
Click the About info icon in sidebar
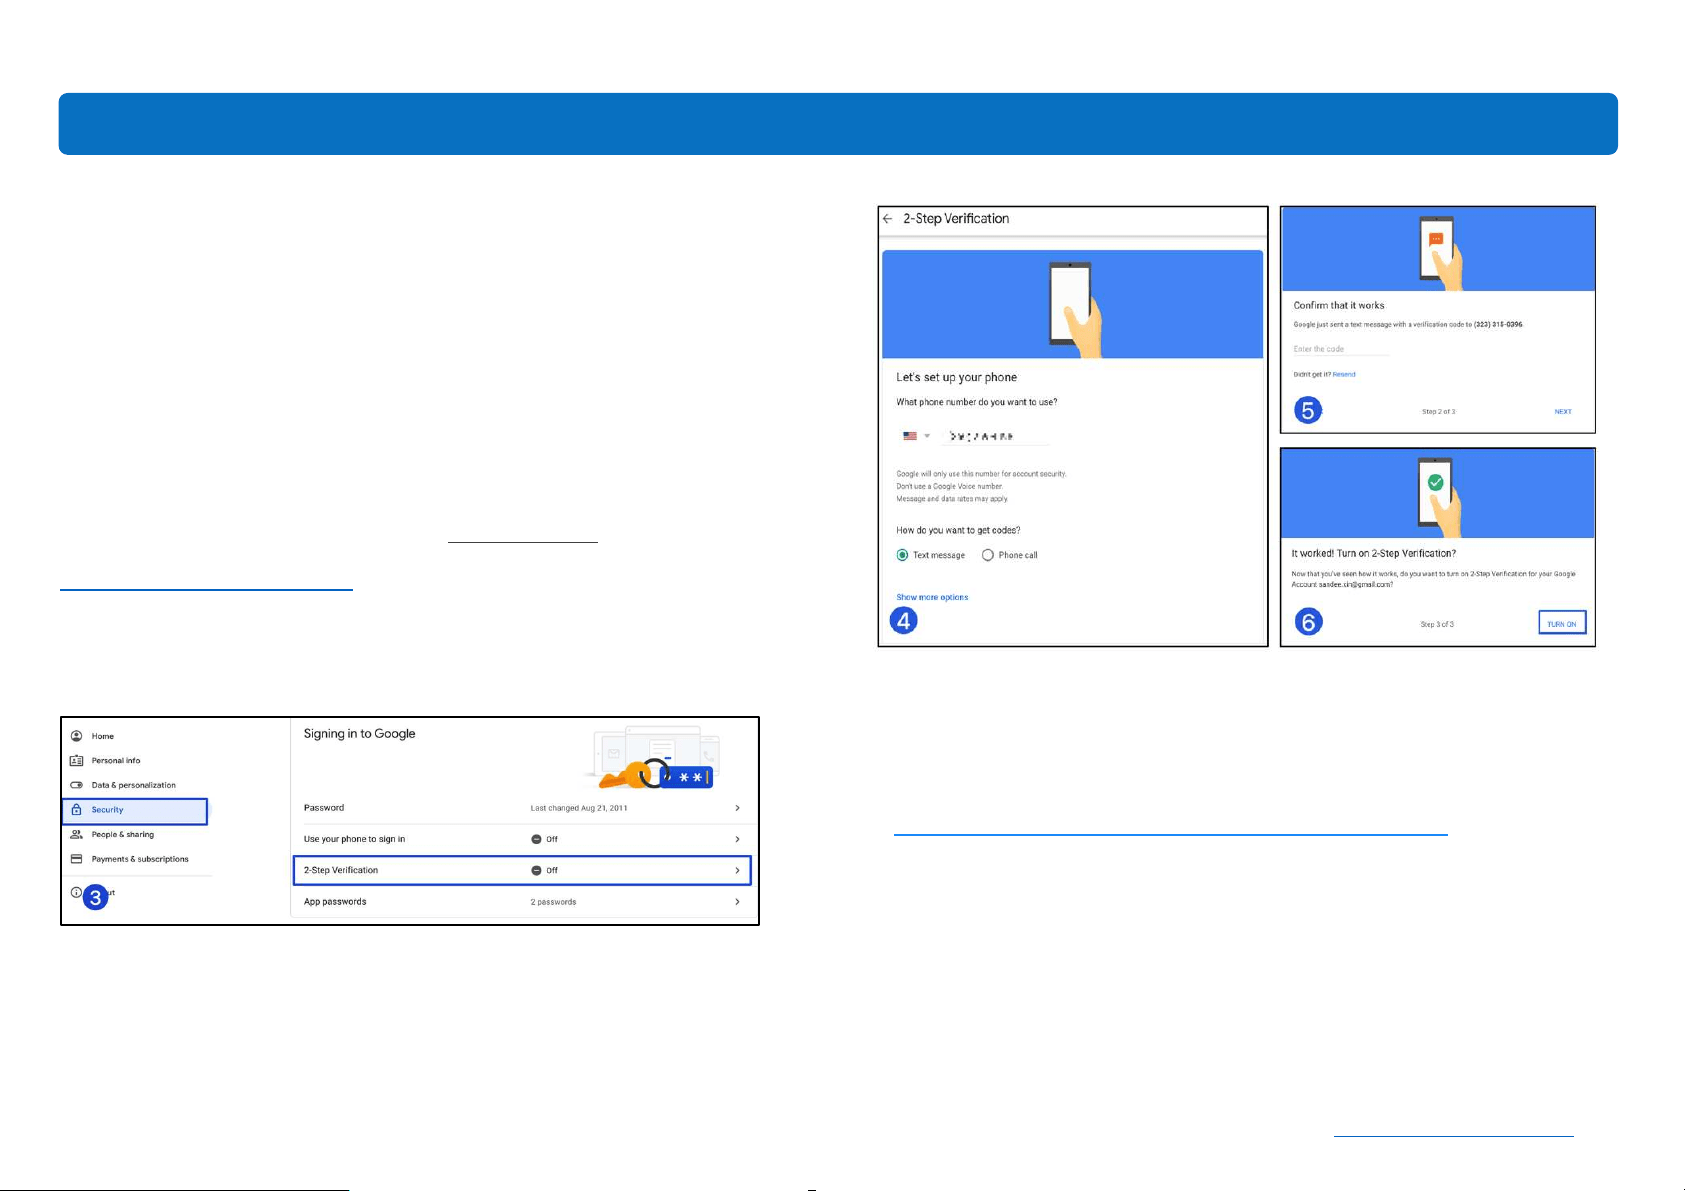pyautogui.click(x=76, y=892)
